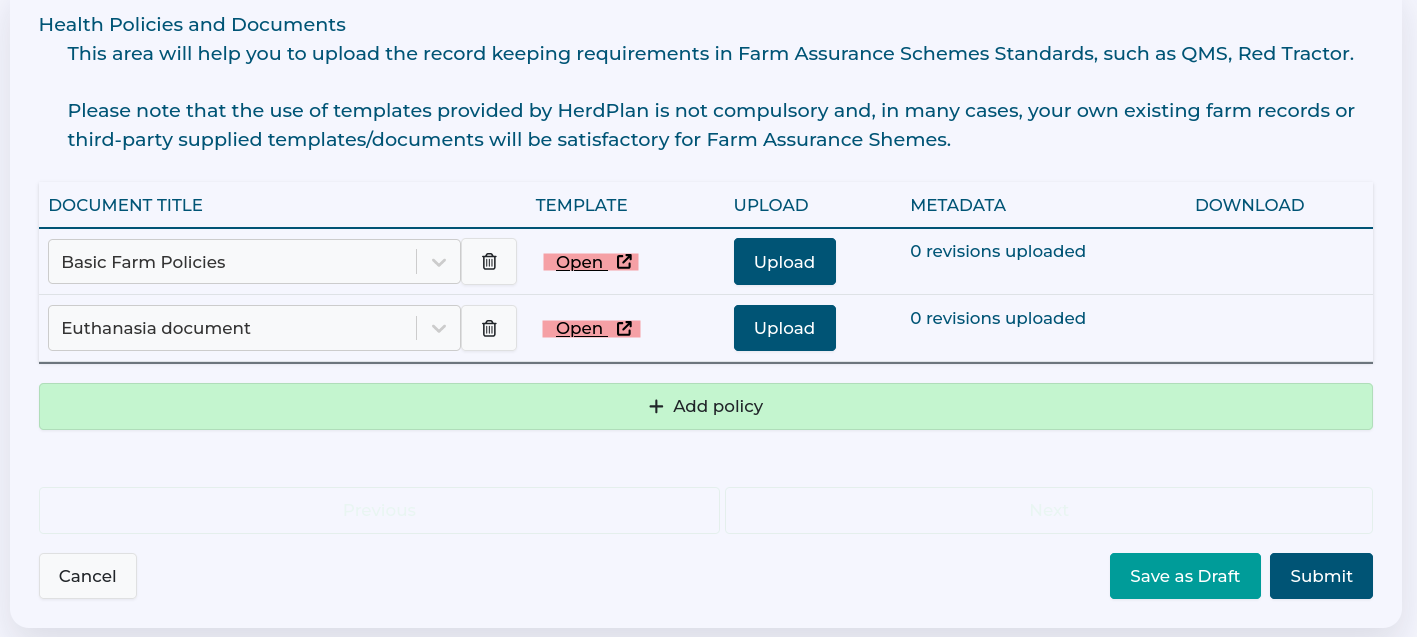Viewport: 1417px width, 637px height.
Task: Open the Euthanasia document template link
Action: click(x=579, y=328)
